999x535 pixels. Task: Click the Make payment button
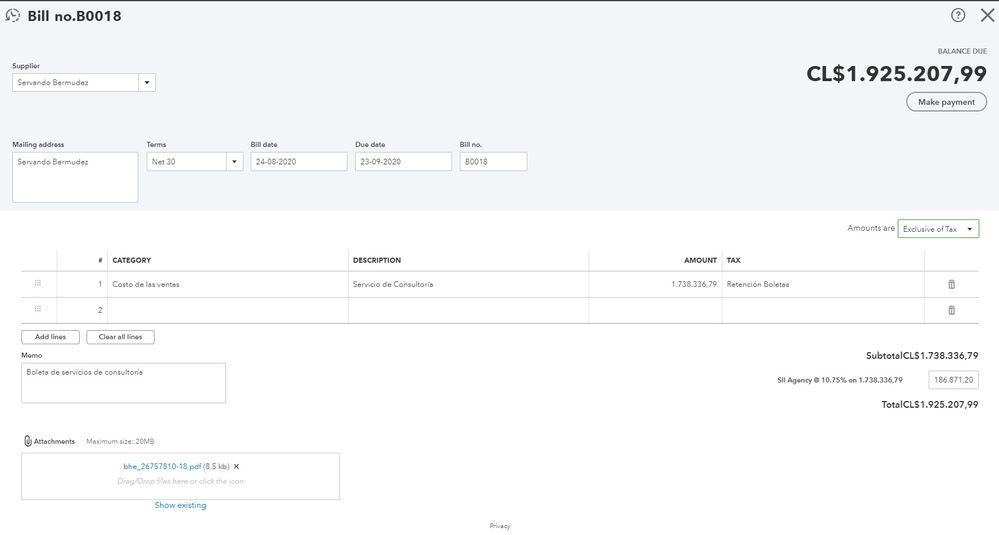946,102
